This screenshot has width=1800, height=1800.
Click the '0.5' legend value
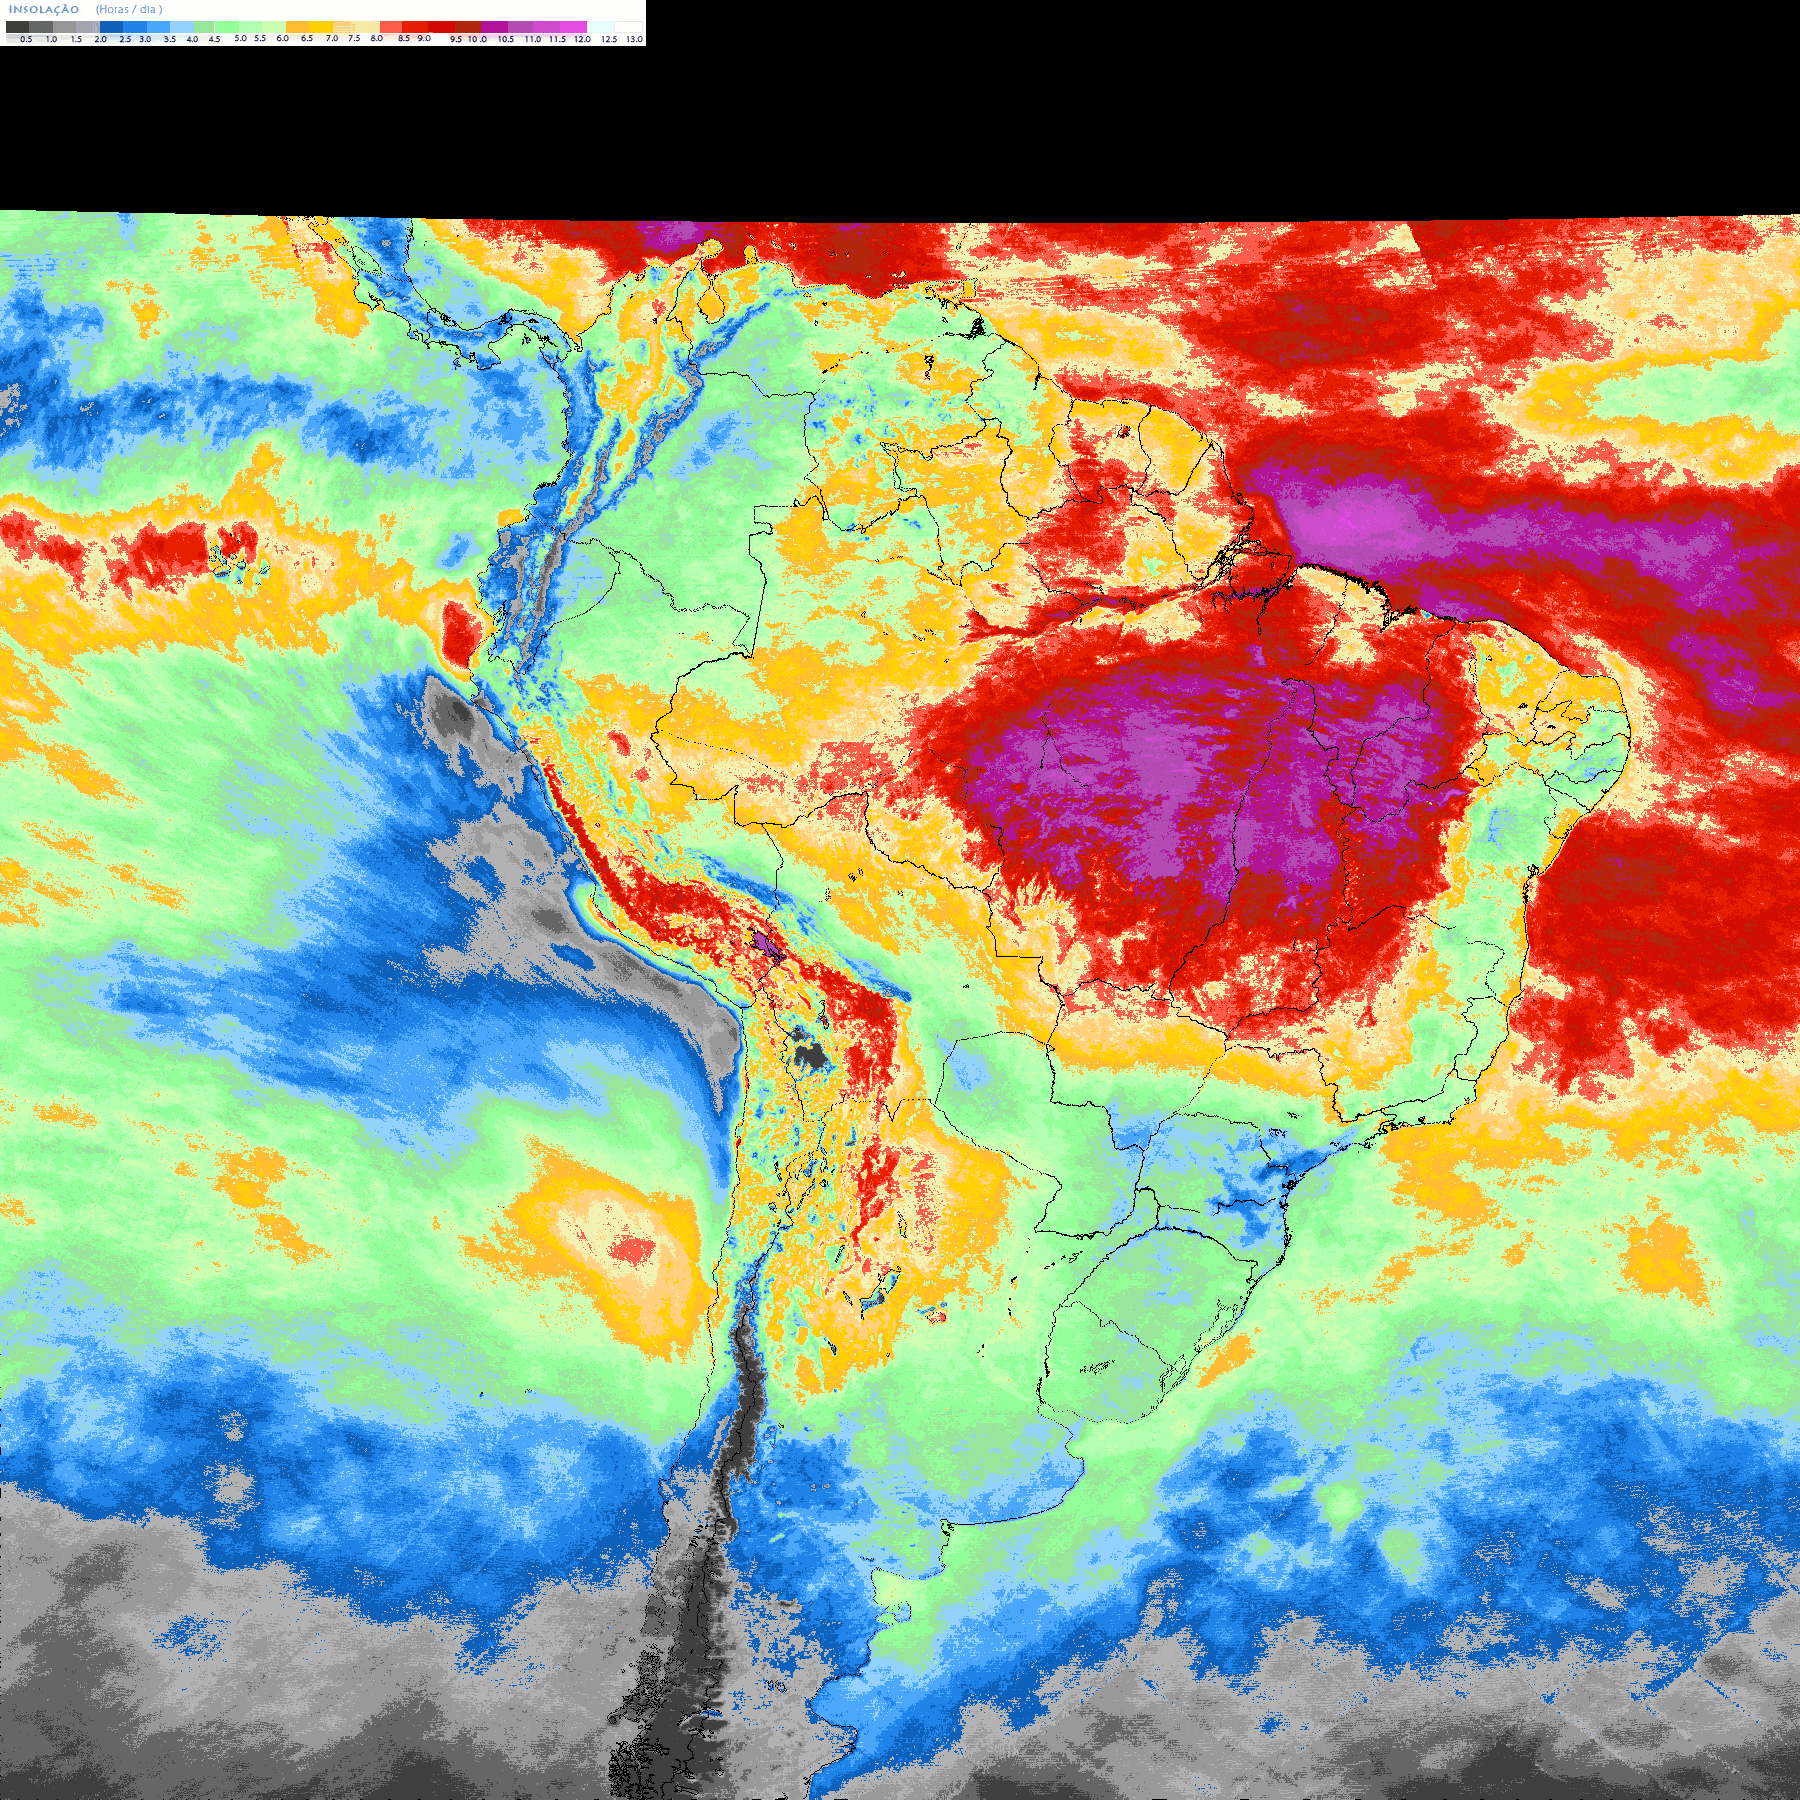[26, 39]
